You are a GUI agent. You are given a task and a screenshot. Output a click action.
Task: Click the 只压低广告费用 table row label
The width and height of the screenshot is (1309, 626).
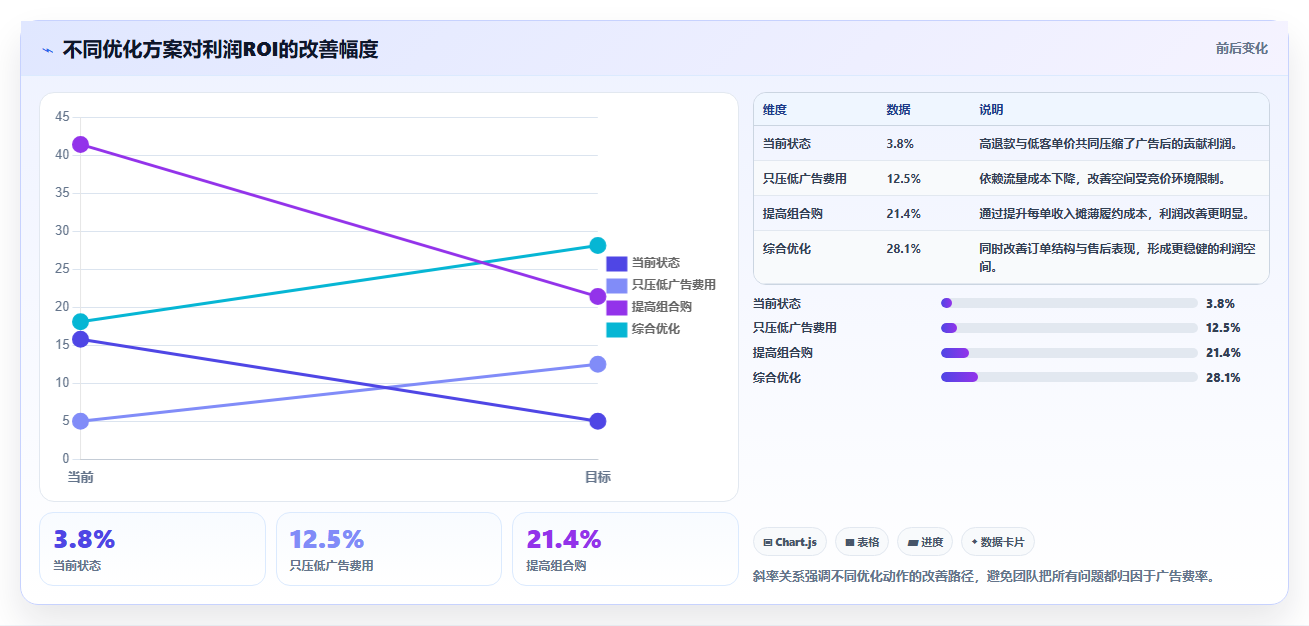tap(805, 179)
